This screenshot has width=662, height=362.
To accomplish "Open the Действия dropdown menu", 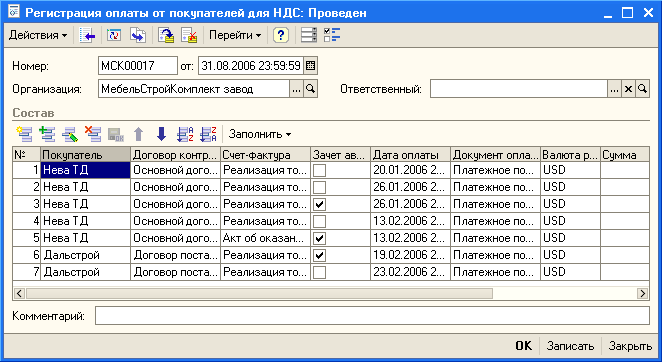I will [x=38, y=35].
